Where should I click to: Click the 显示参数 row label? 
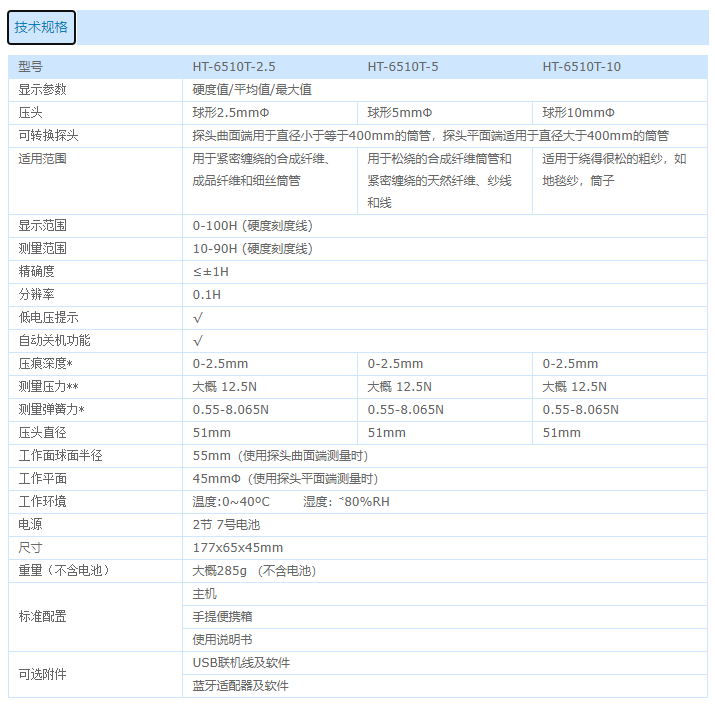coord(43,89)
